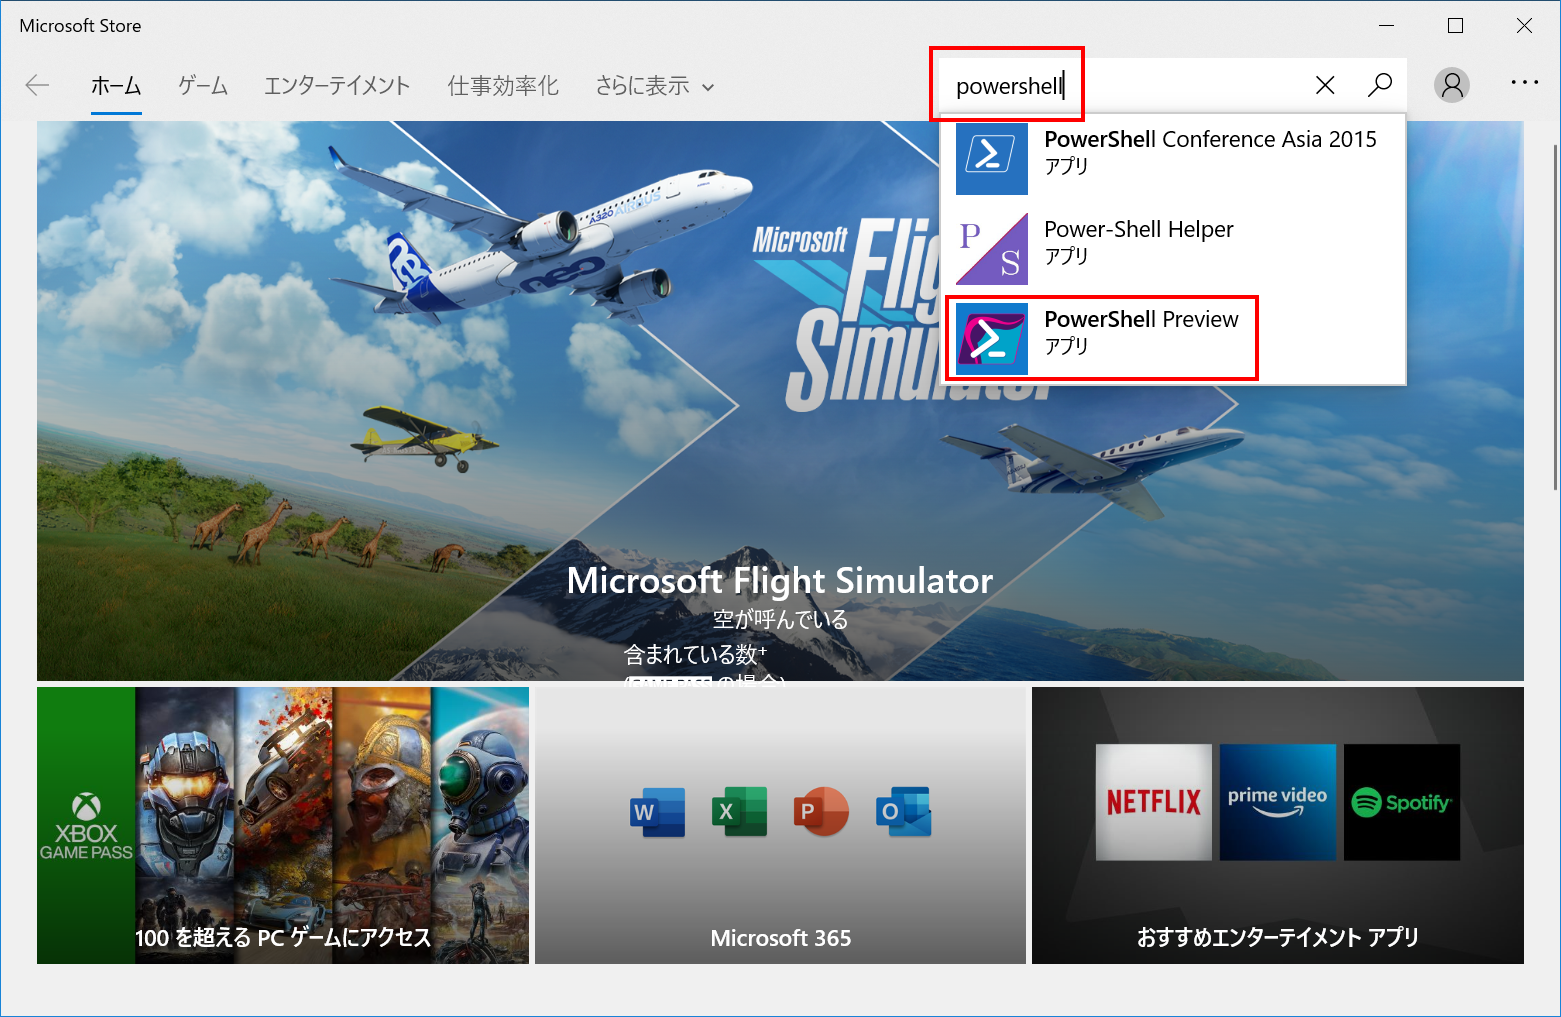
Task: Open the See more (...) menu
Action: [1524, 85]
